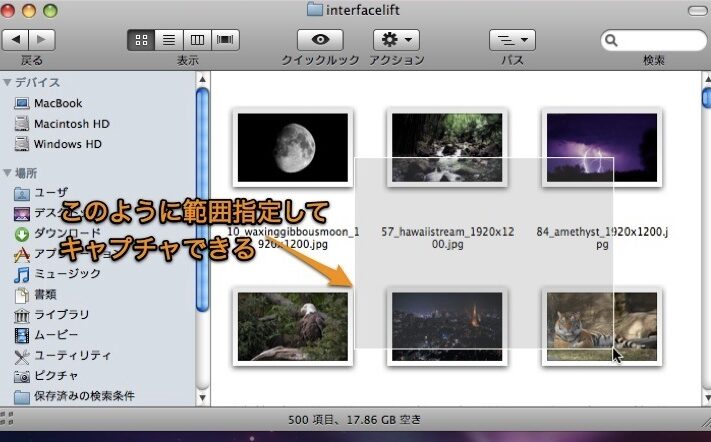This screenshot has width=711, height=442.
Task: Open 書類 in the sidebar
Action: (x=45, y=294)
